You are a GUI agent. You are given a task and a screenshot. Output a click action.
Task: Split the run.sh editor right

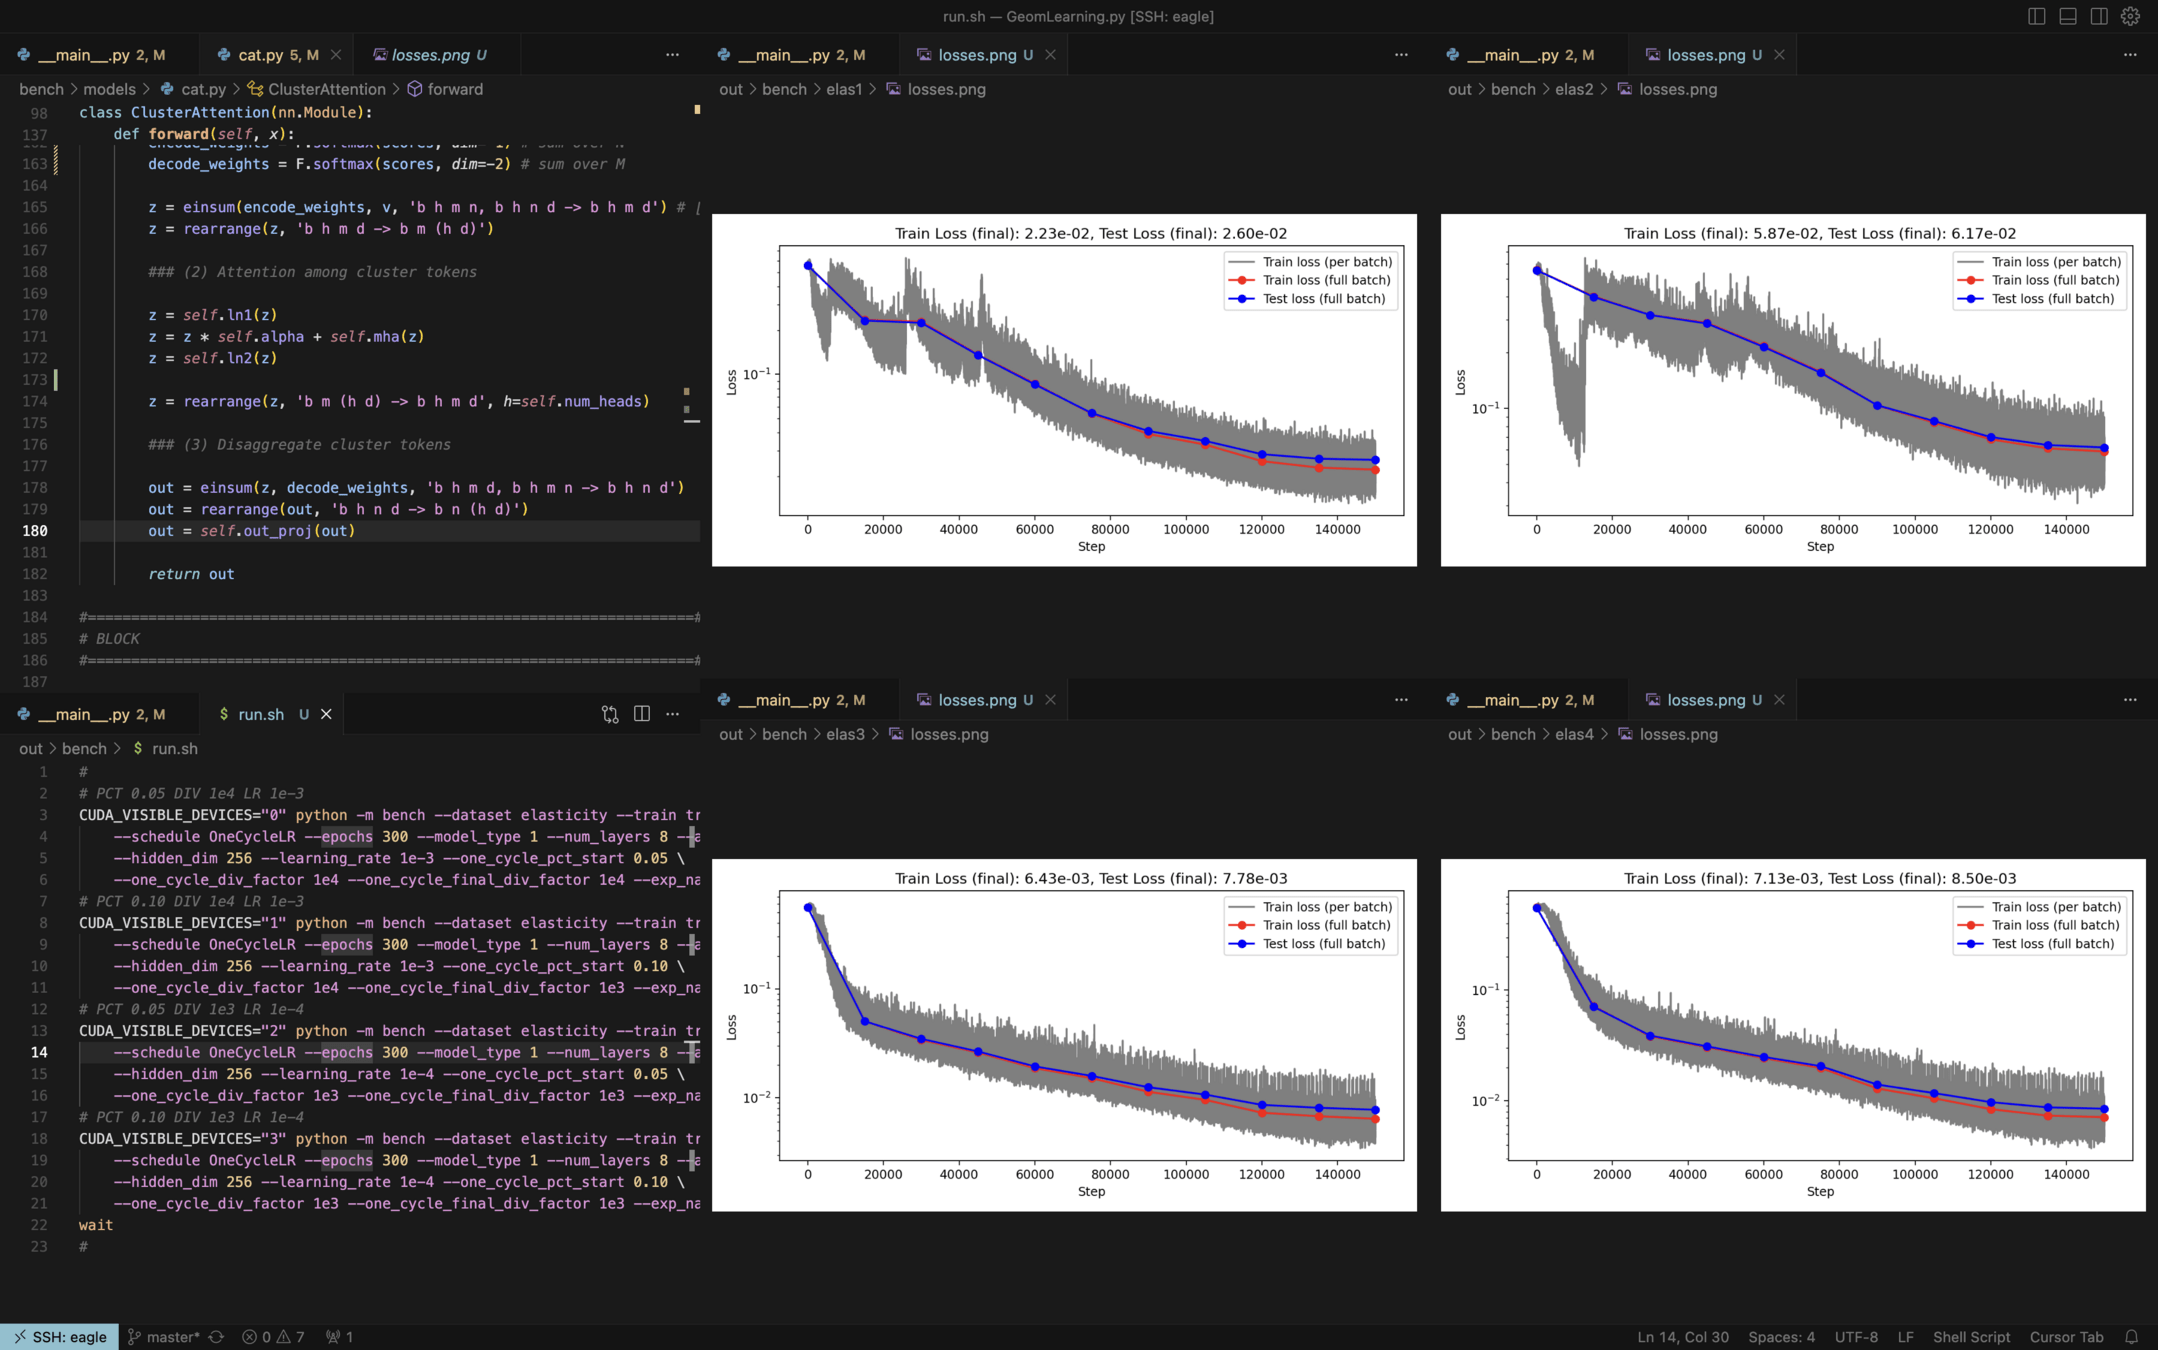(642, 714)
